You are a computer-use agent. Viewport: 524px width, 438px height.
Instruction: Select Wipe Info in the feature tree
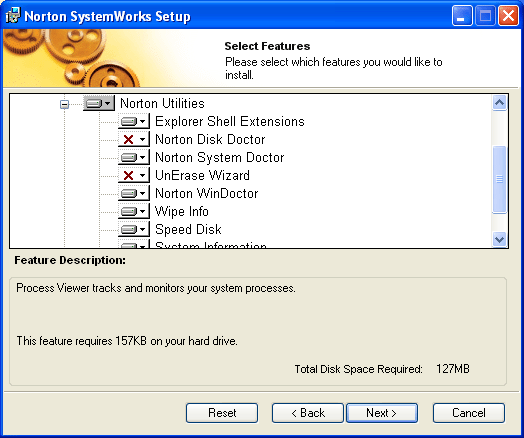[x=181, y=211]
